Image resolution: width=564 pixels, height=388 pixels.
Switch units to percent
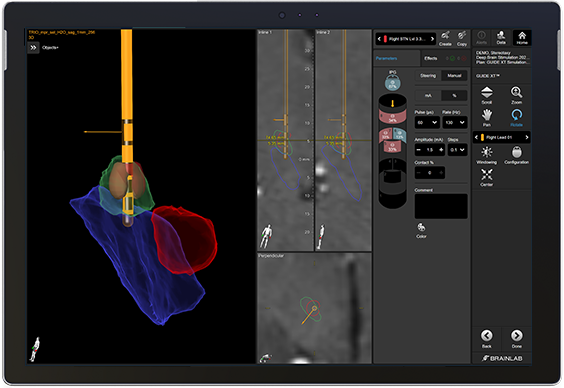[454, 96]
